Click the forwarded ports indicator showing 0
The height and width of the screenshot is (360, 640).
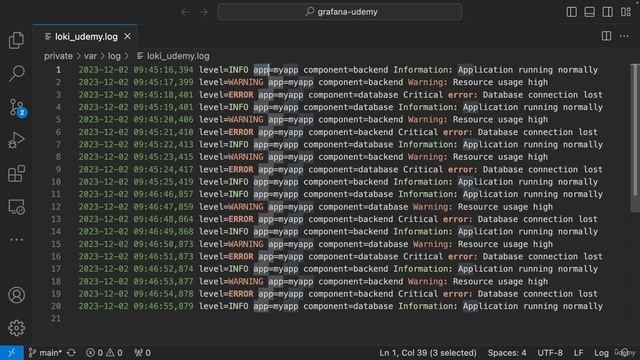click(142, 353)
